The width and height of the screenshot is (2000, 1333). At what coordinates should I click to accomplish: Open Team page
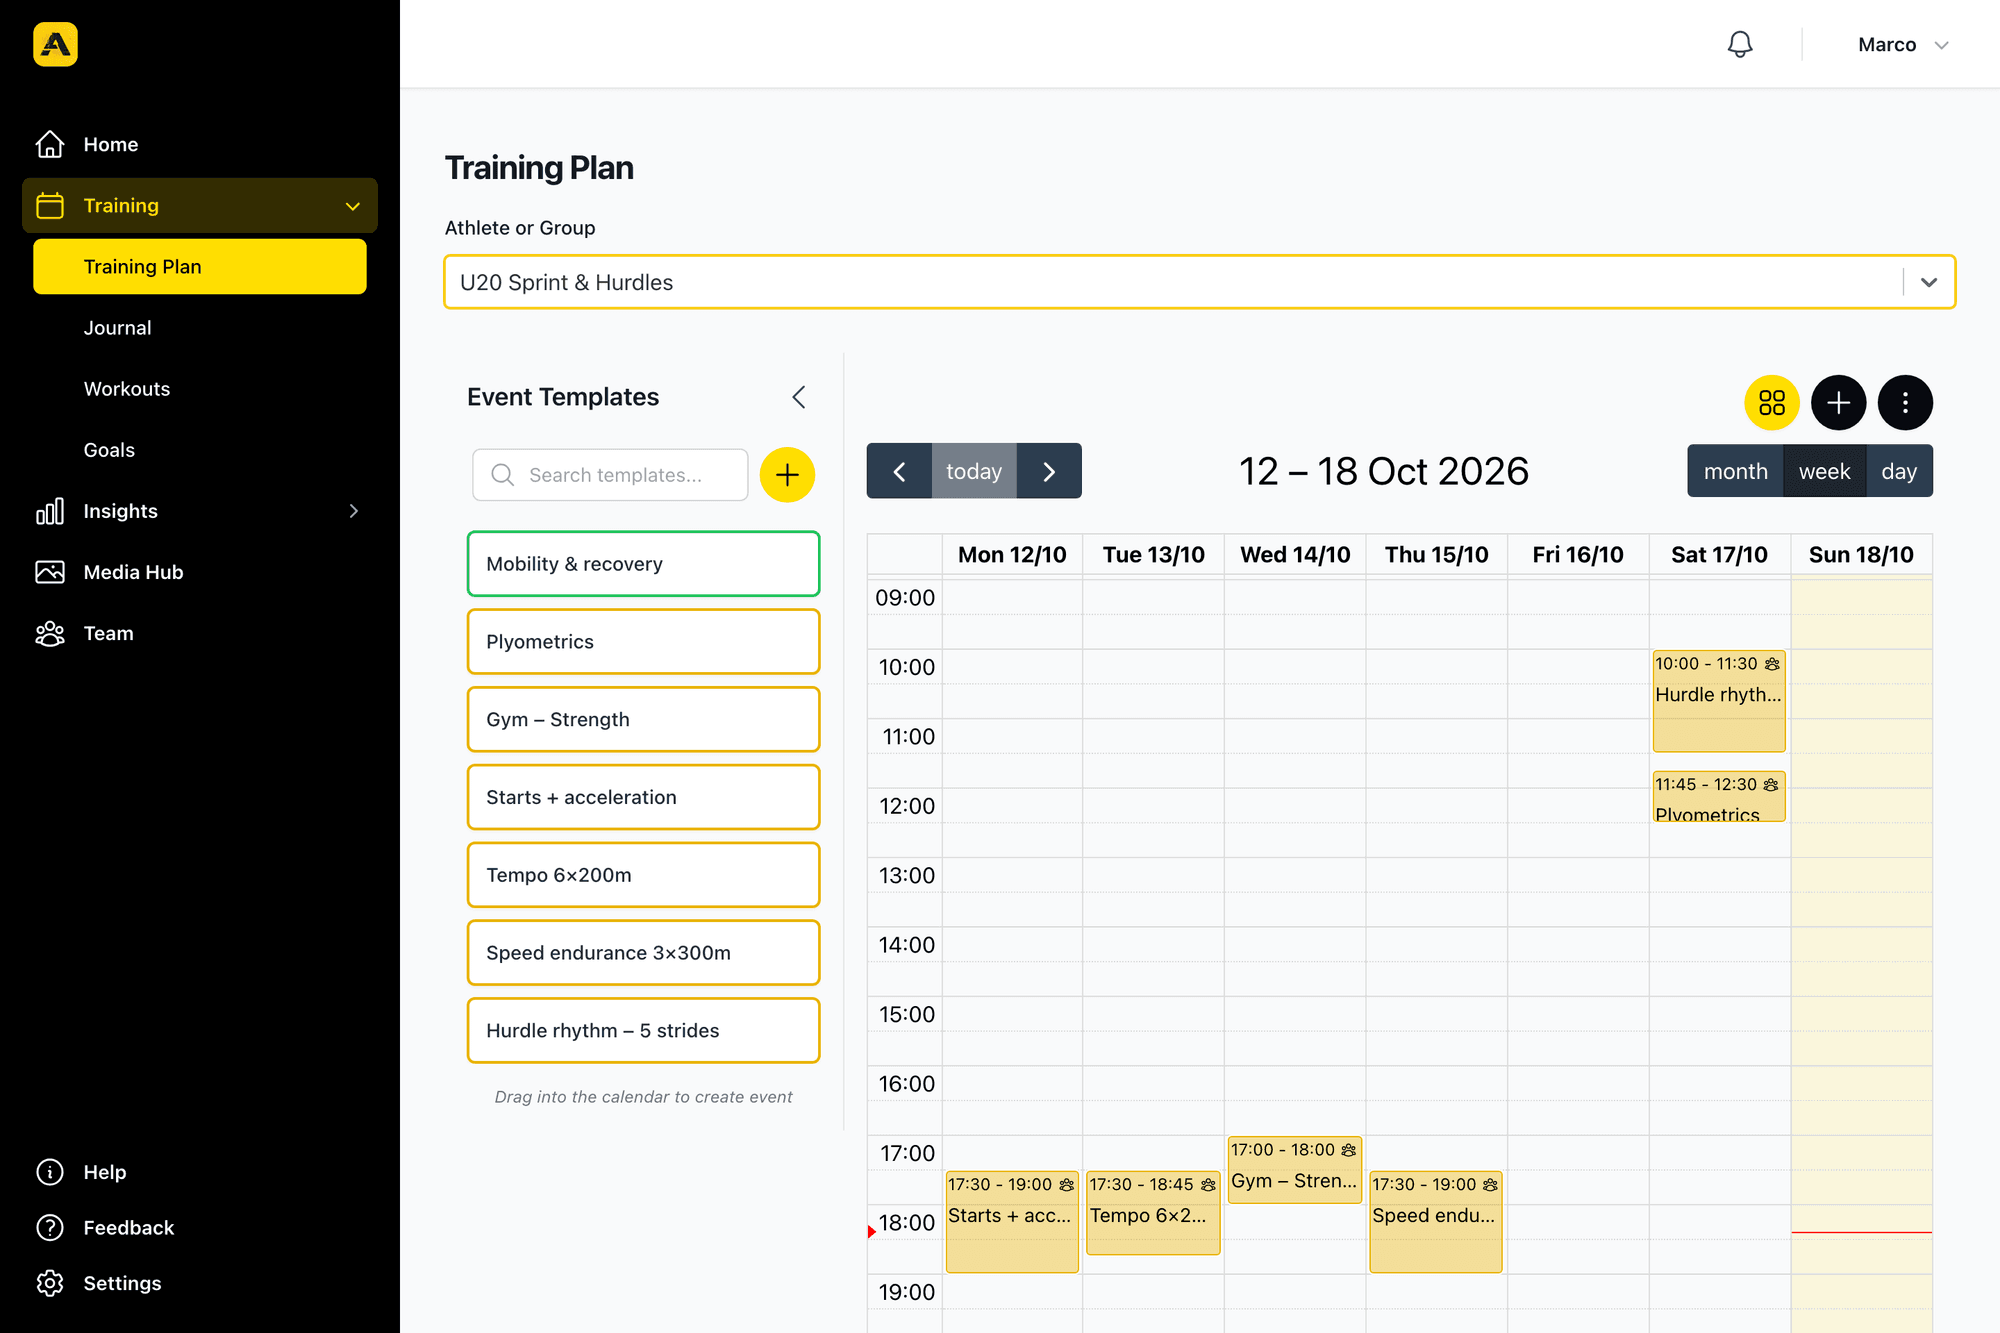pos(200,633)
